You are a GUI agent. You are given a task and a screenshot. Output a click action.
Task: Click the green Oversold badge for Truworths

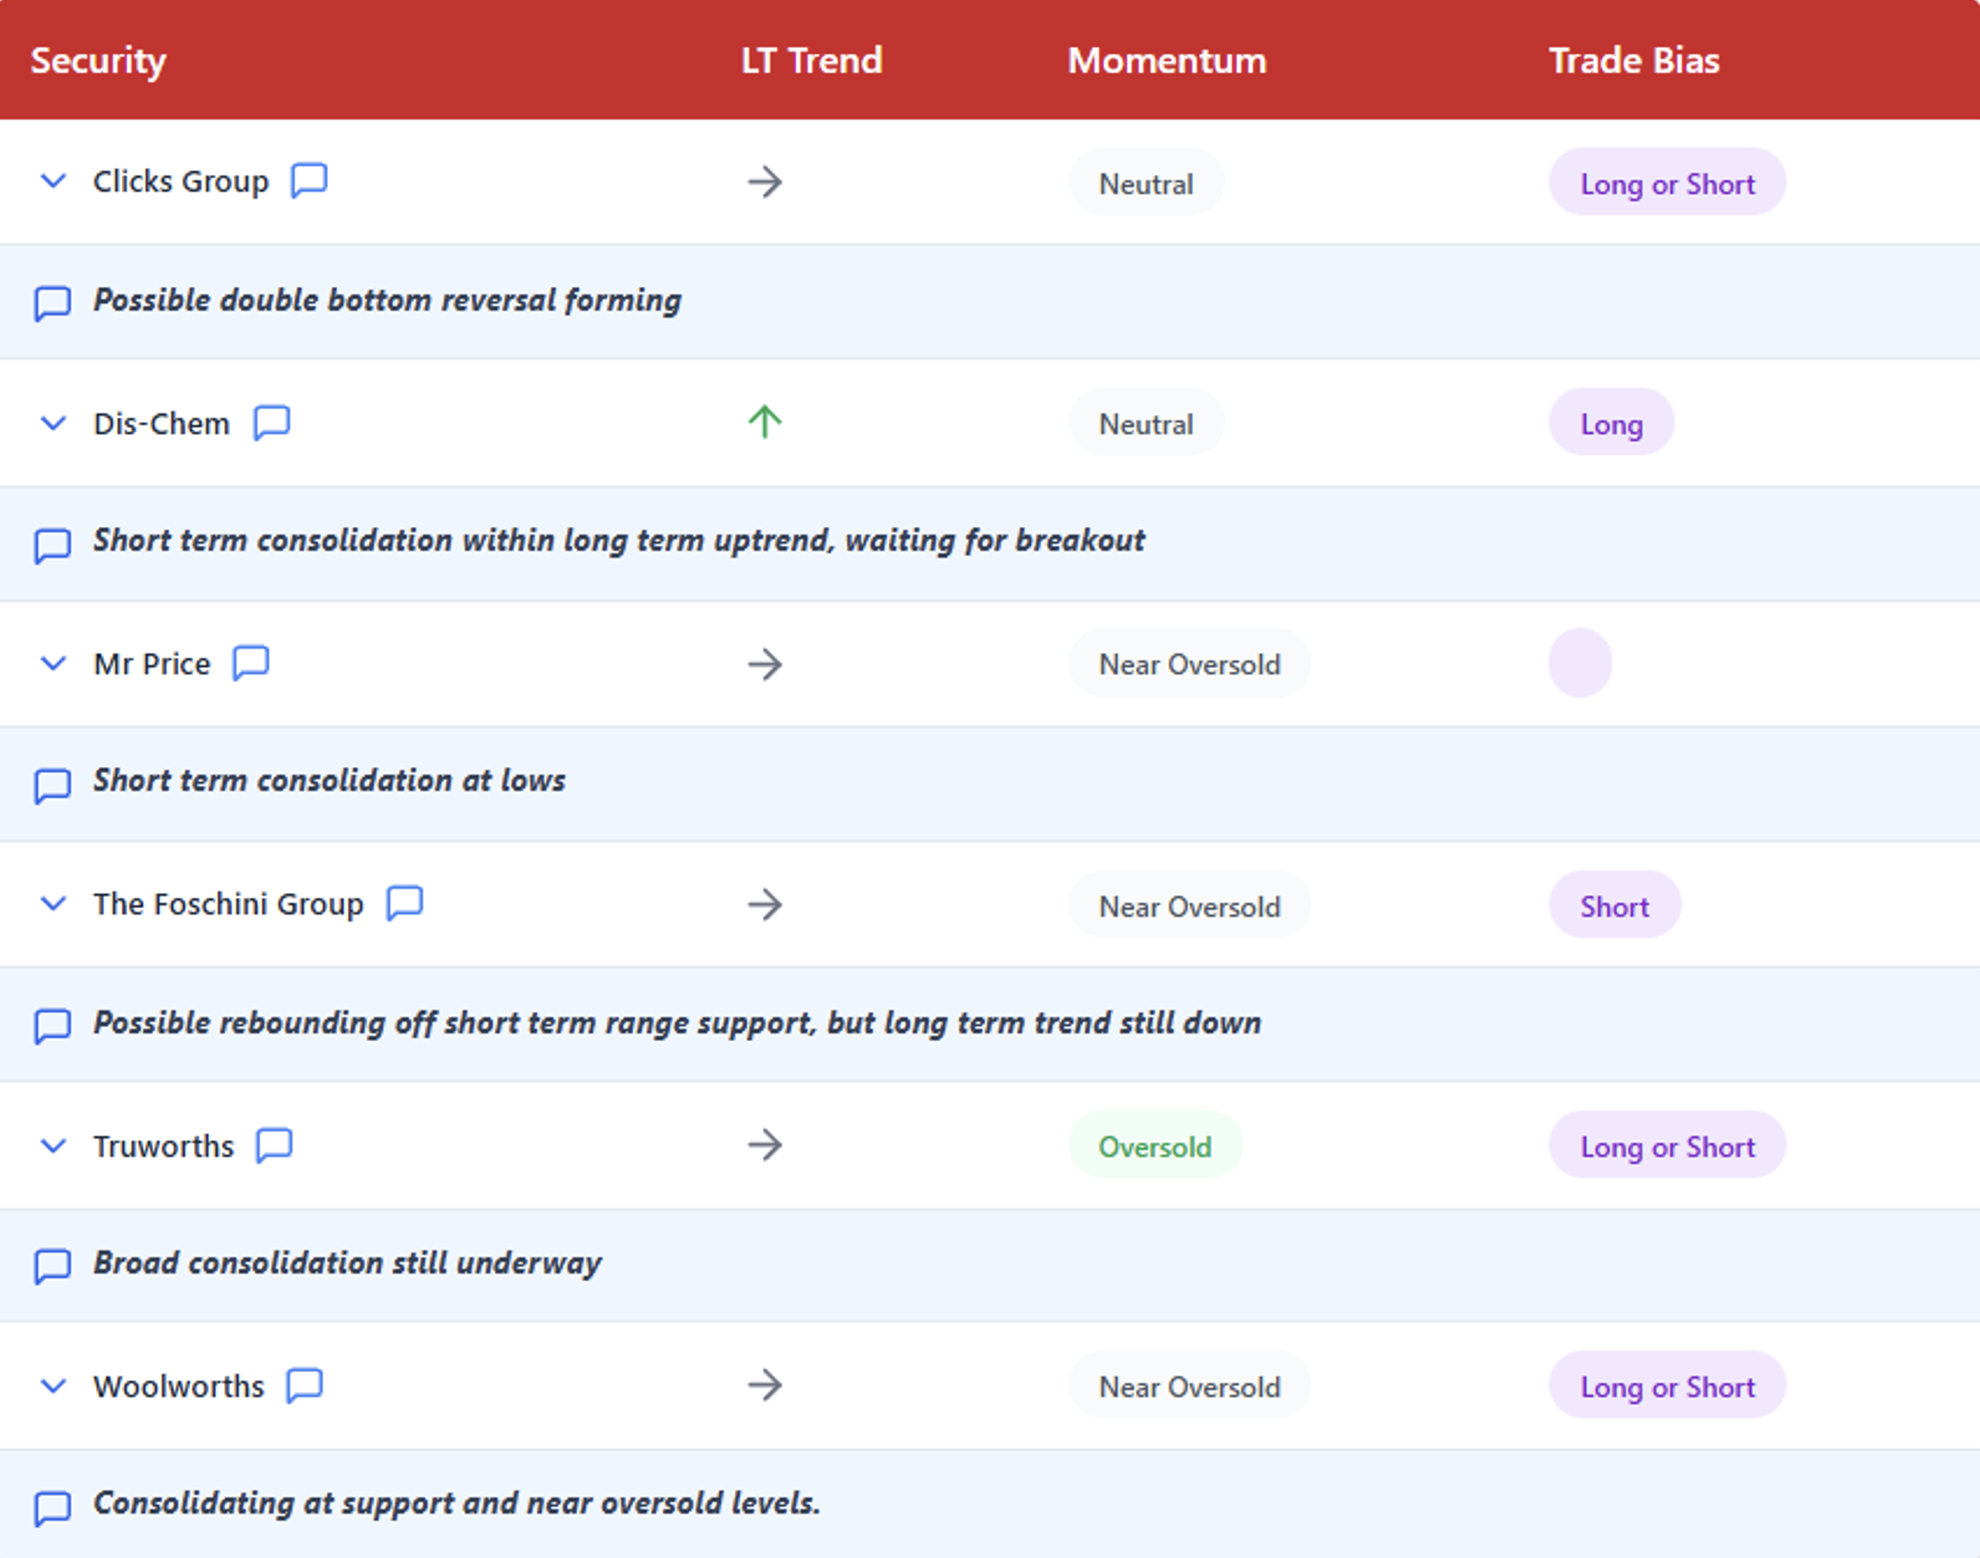pyautogui.click(x=1155, y=1146)
